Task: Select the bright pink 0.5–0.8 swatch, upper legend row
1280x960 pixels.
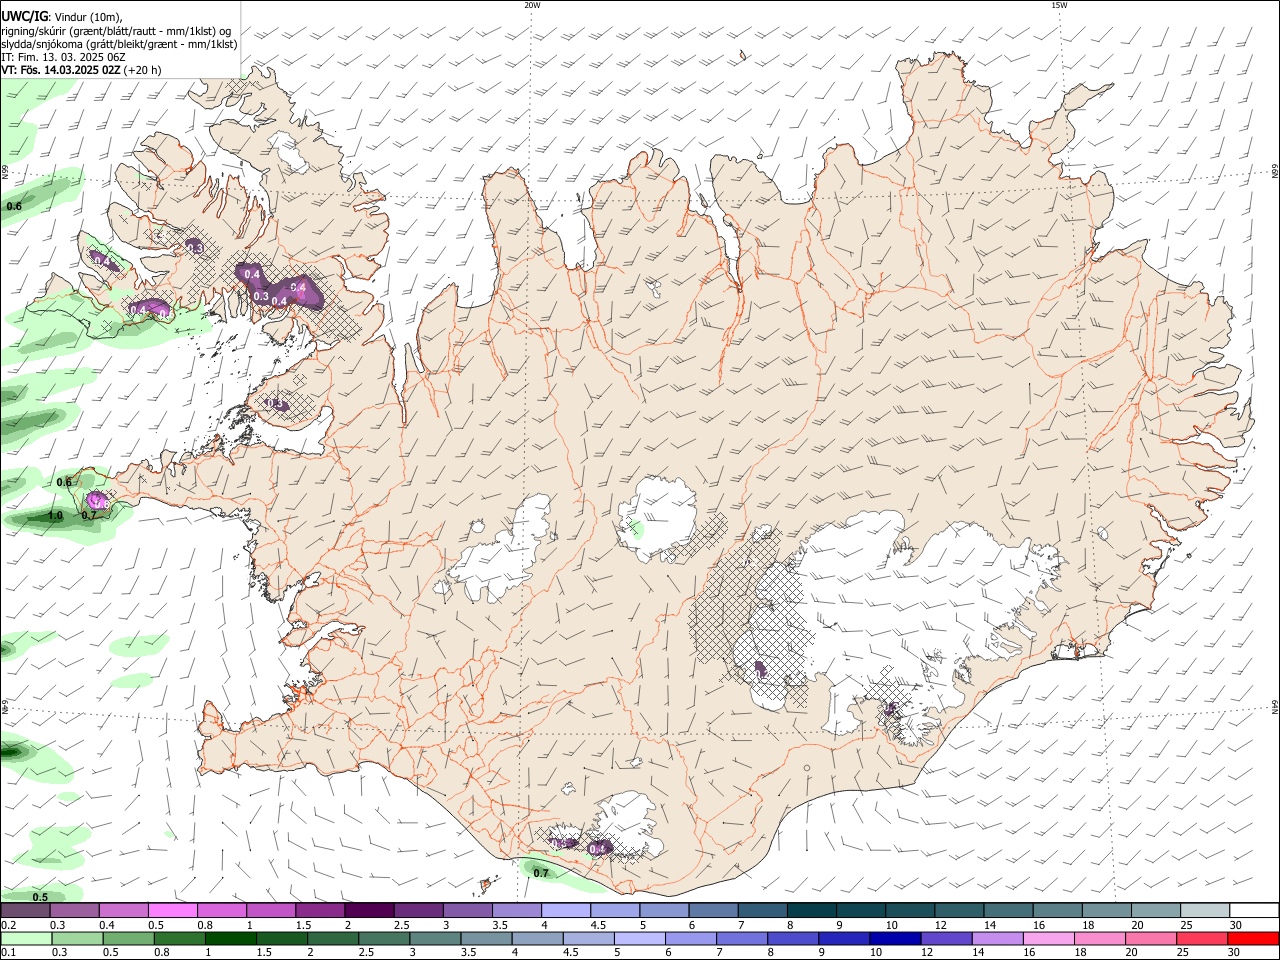Action: 172,911
